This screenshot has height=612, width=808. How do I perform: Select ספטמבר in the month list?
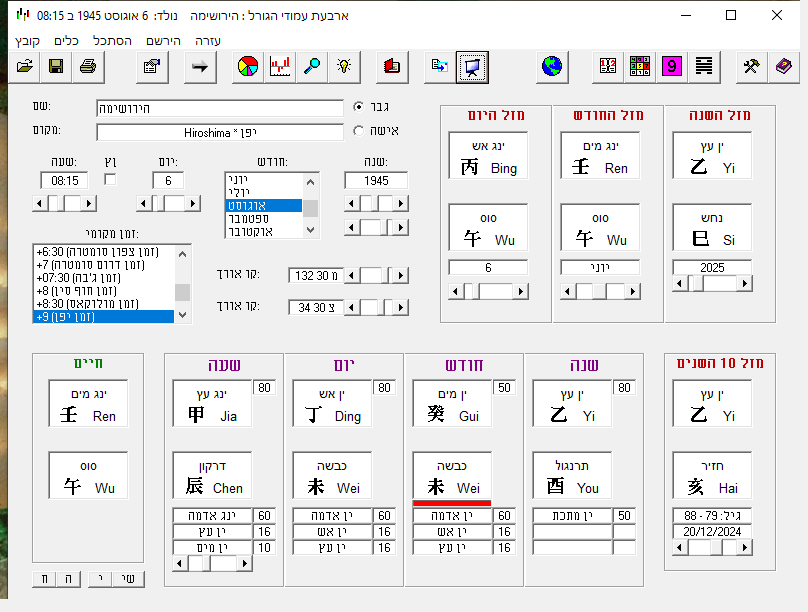pyautogui.click(x=264, y=218)
